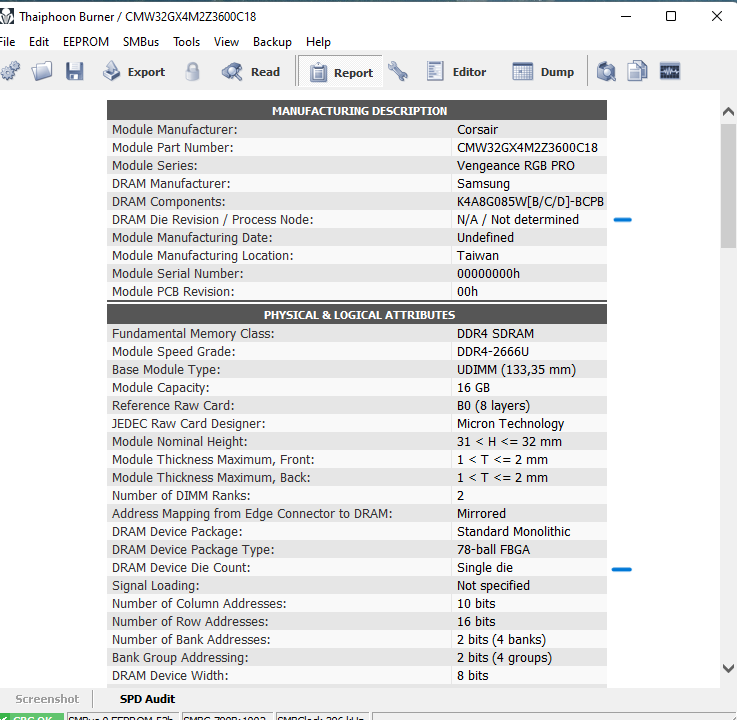This screenshot has width=737, height=720.
Task: Click the 'Module PCB Revision:' label
Action: pyautogui.click(x=173, y=292)
